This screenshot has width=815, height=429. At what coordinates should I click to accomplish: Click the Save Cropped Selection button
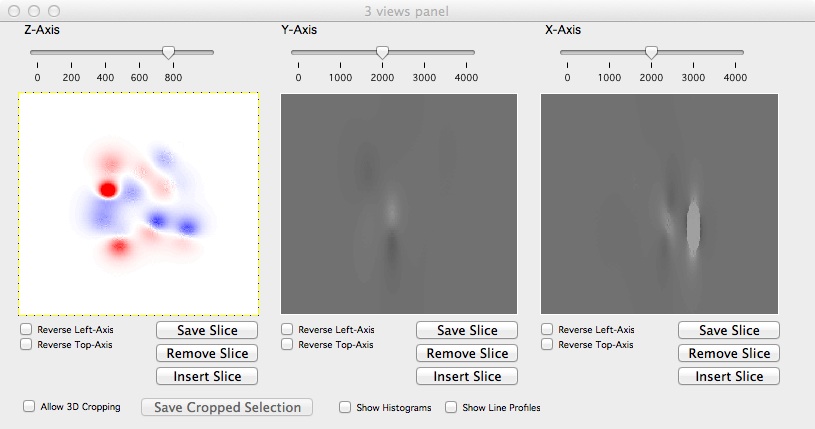click(226, 407)
